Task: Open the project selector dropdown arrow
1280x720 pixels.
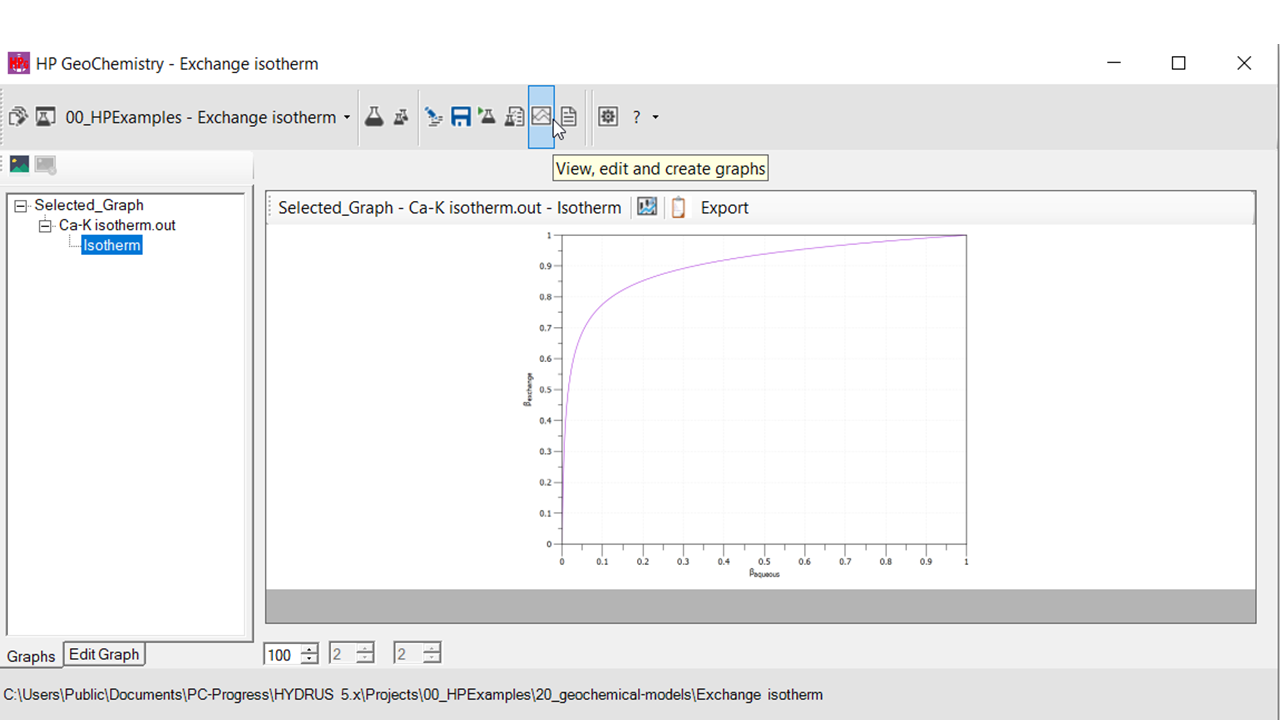Action: (x=347, y=117)
